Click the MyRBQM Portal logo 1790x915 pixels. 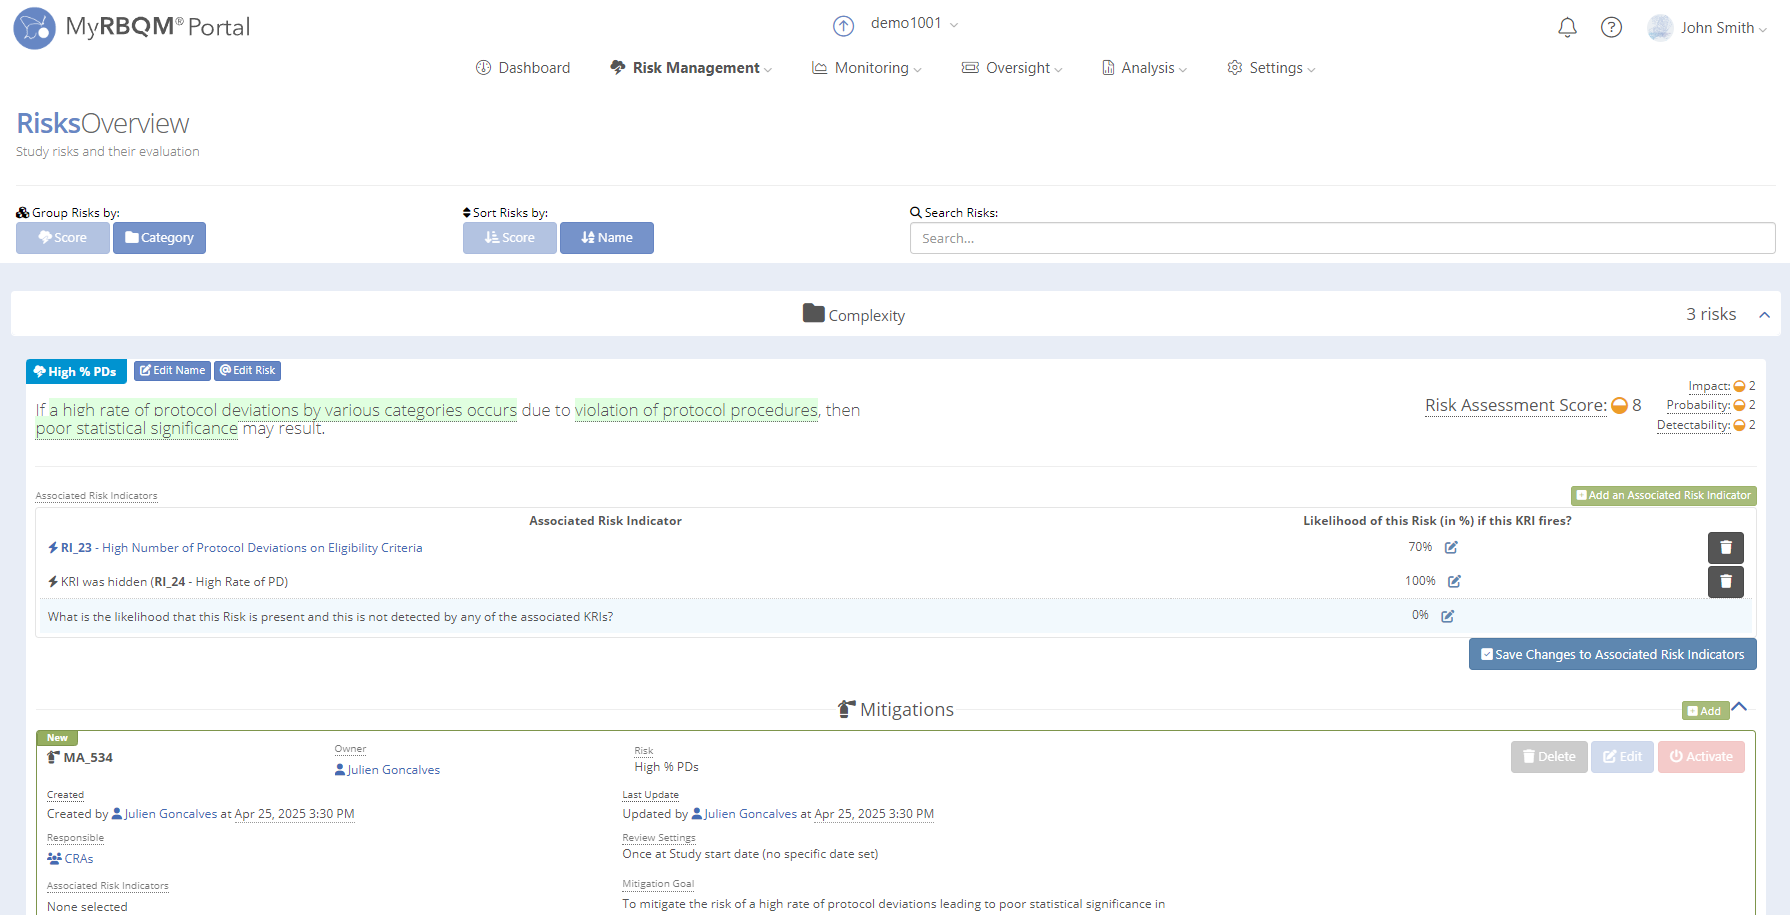pyautogui.click(x=132, y=28)
